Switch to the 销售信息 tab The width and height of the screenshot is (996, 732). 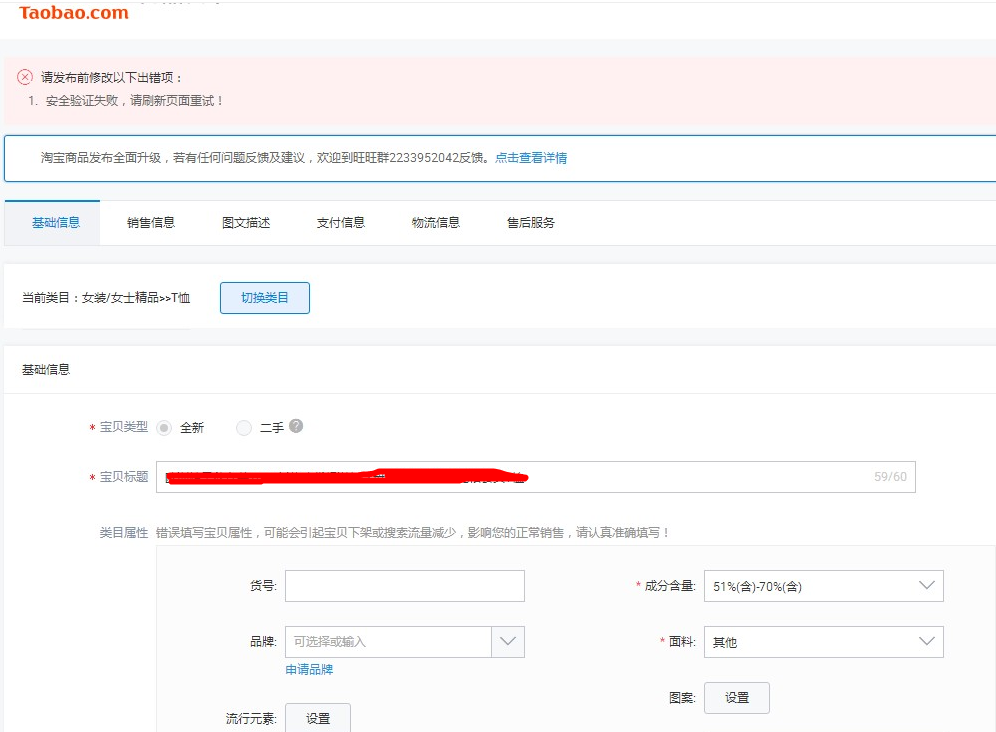pyautogui.click(x=151, y=223)
